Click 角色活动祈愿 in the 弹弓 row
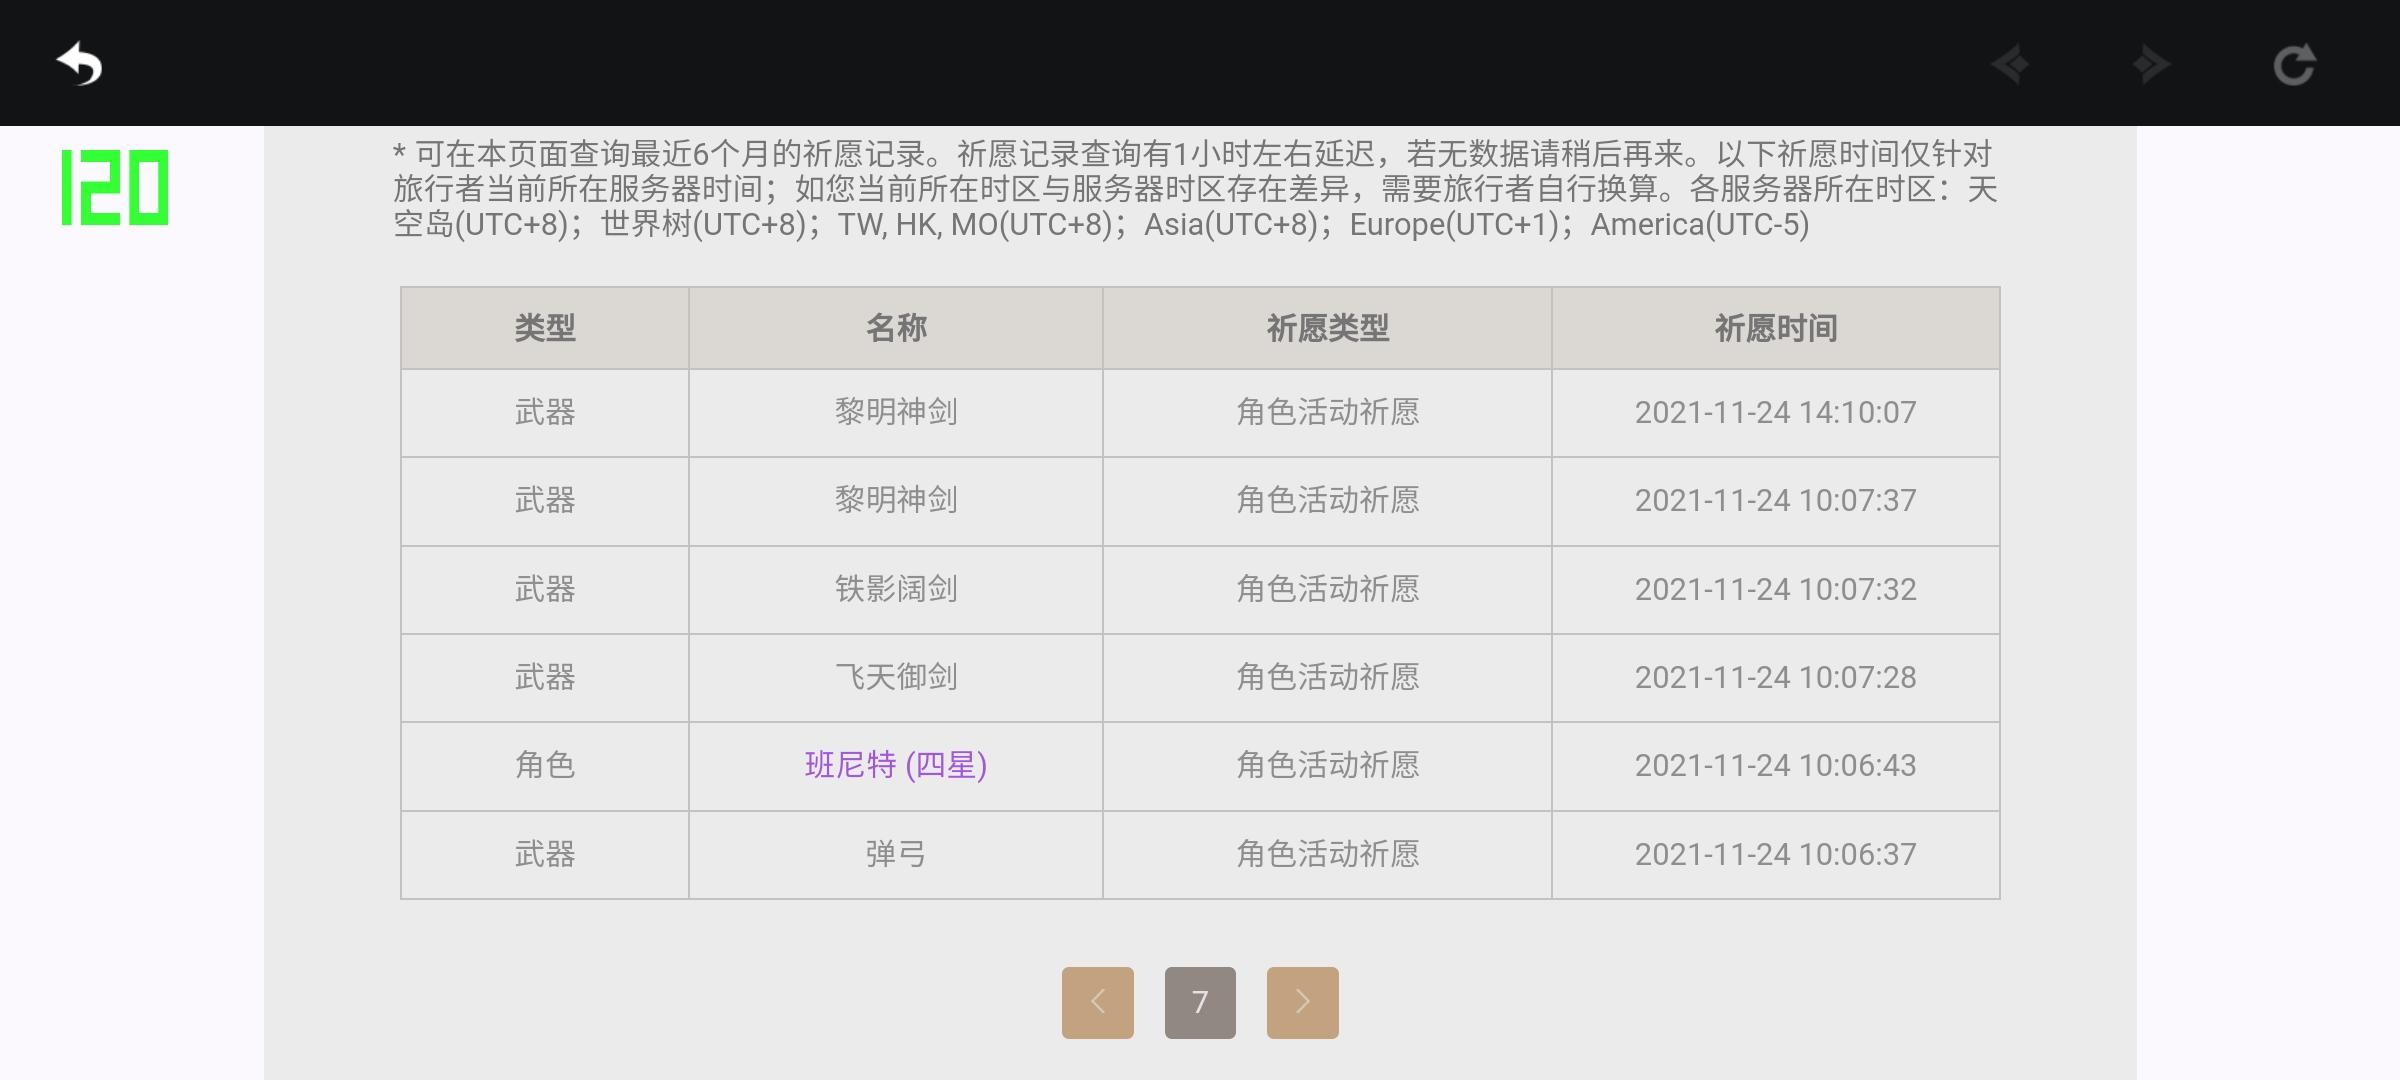The image size is (2400, 1080). click(x=1327, y=854)
